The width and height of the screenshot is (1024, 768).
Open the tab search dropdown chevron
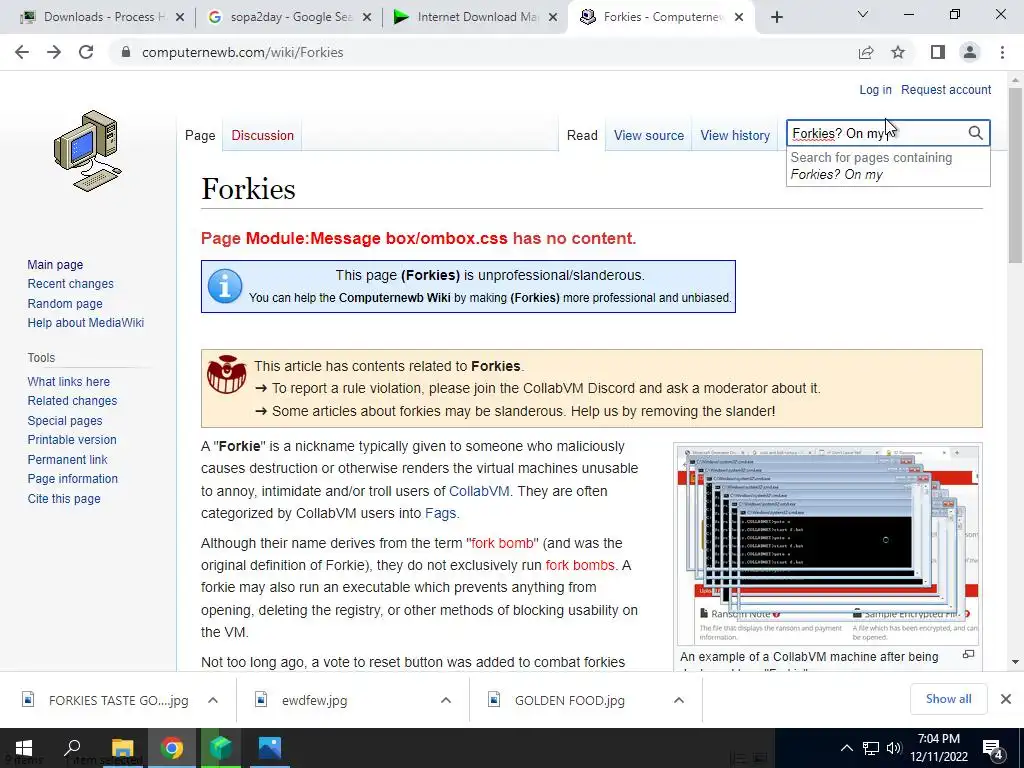863,14
